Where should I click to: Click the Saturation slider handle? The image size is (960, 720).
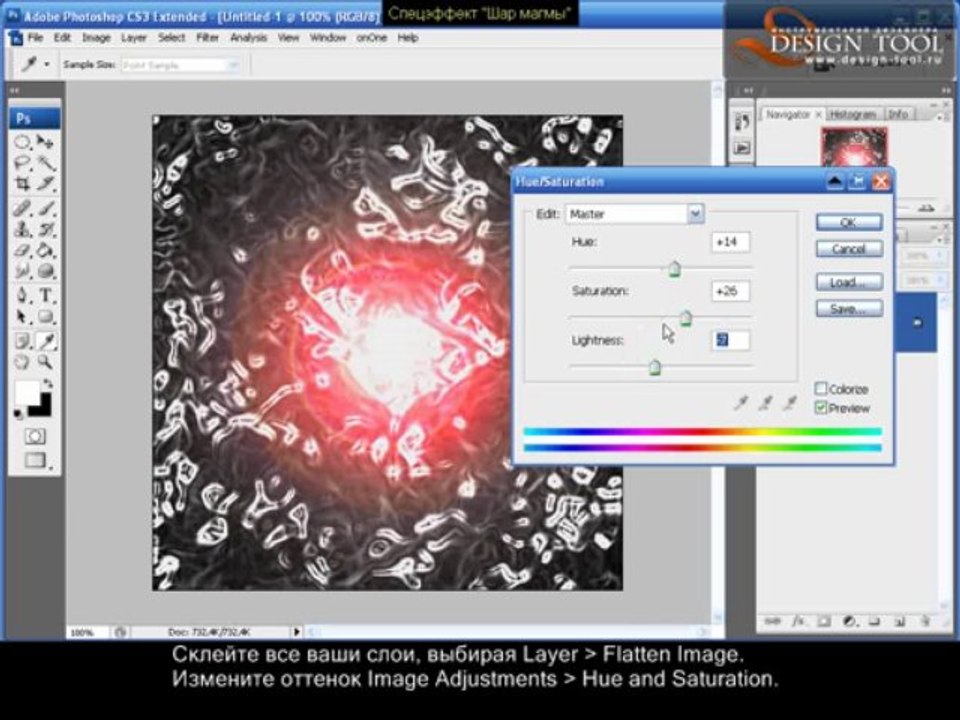[686, 318]
